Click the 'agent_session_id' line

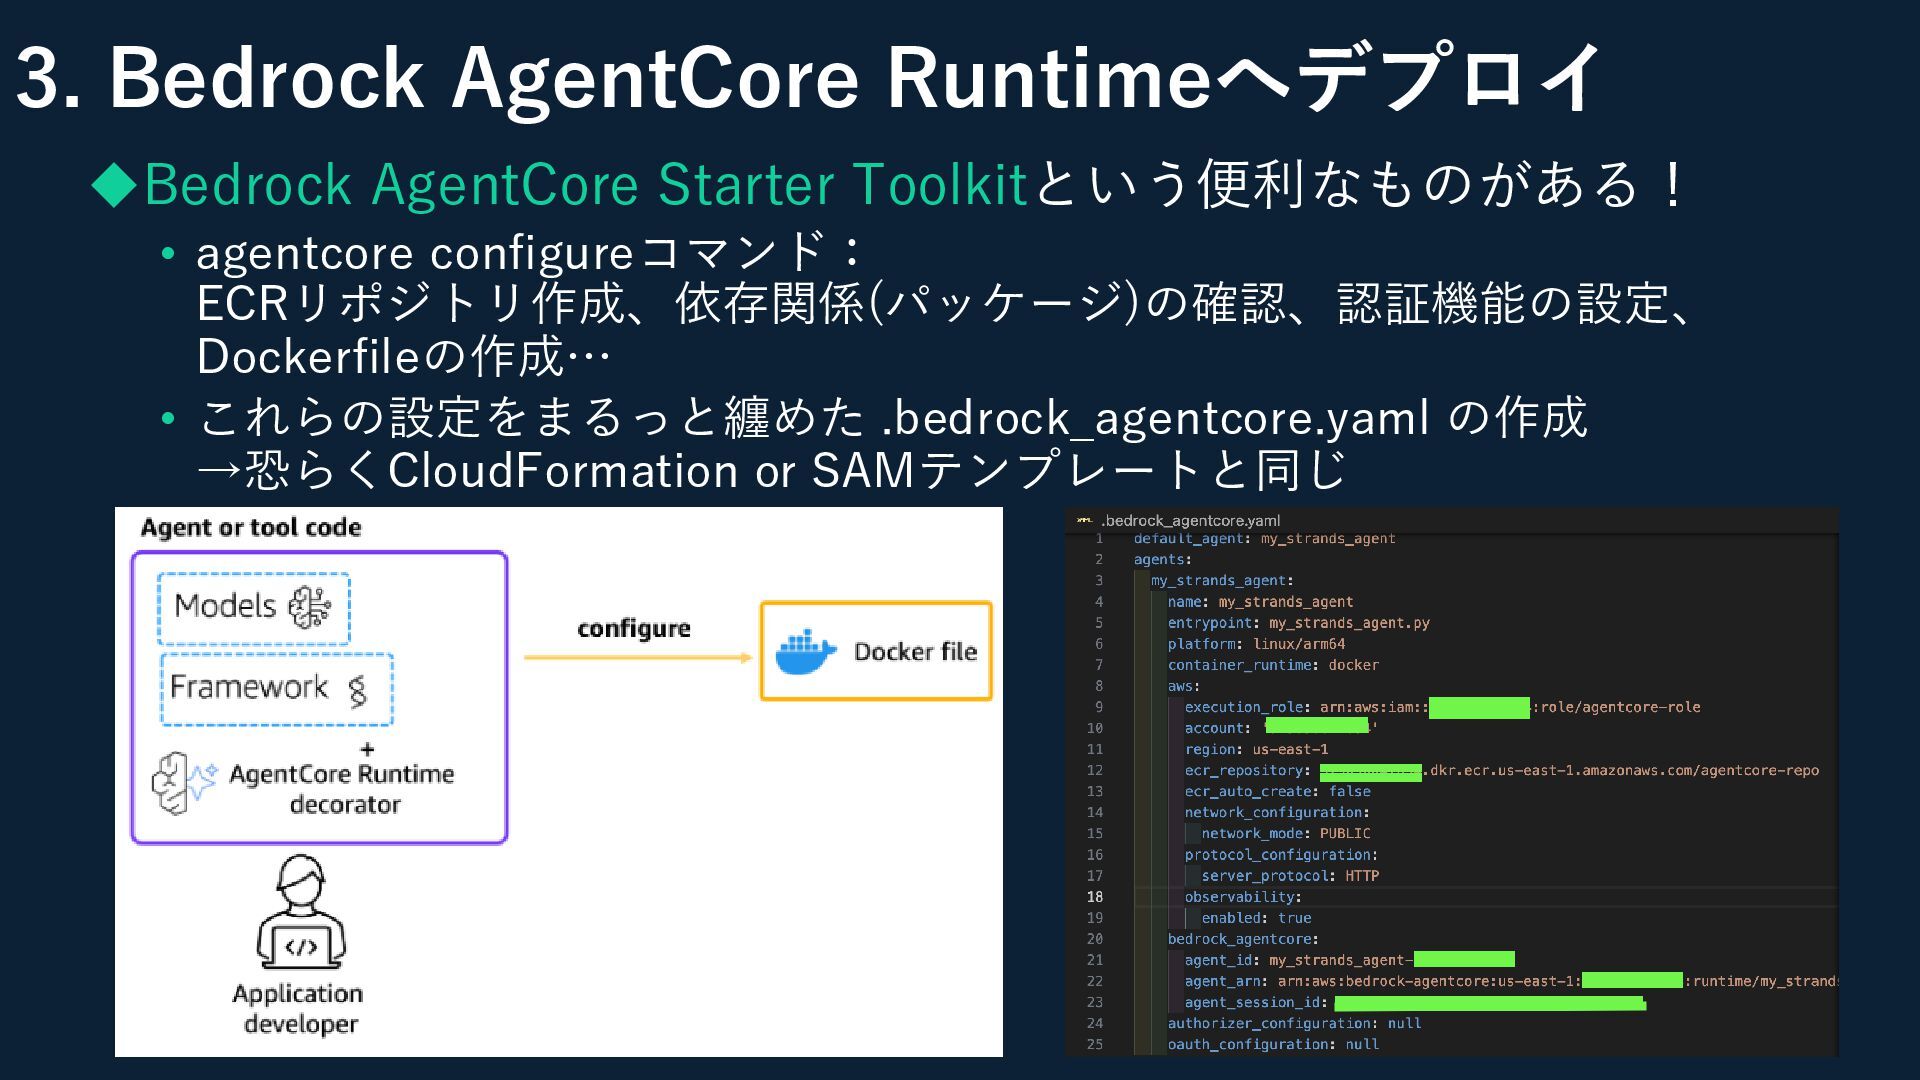[x=1414, y=1002]
